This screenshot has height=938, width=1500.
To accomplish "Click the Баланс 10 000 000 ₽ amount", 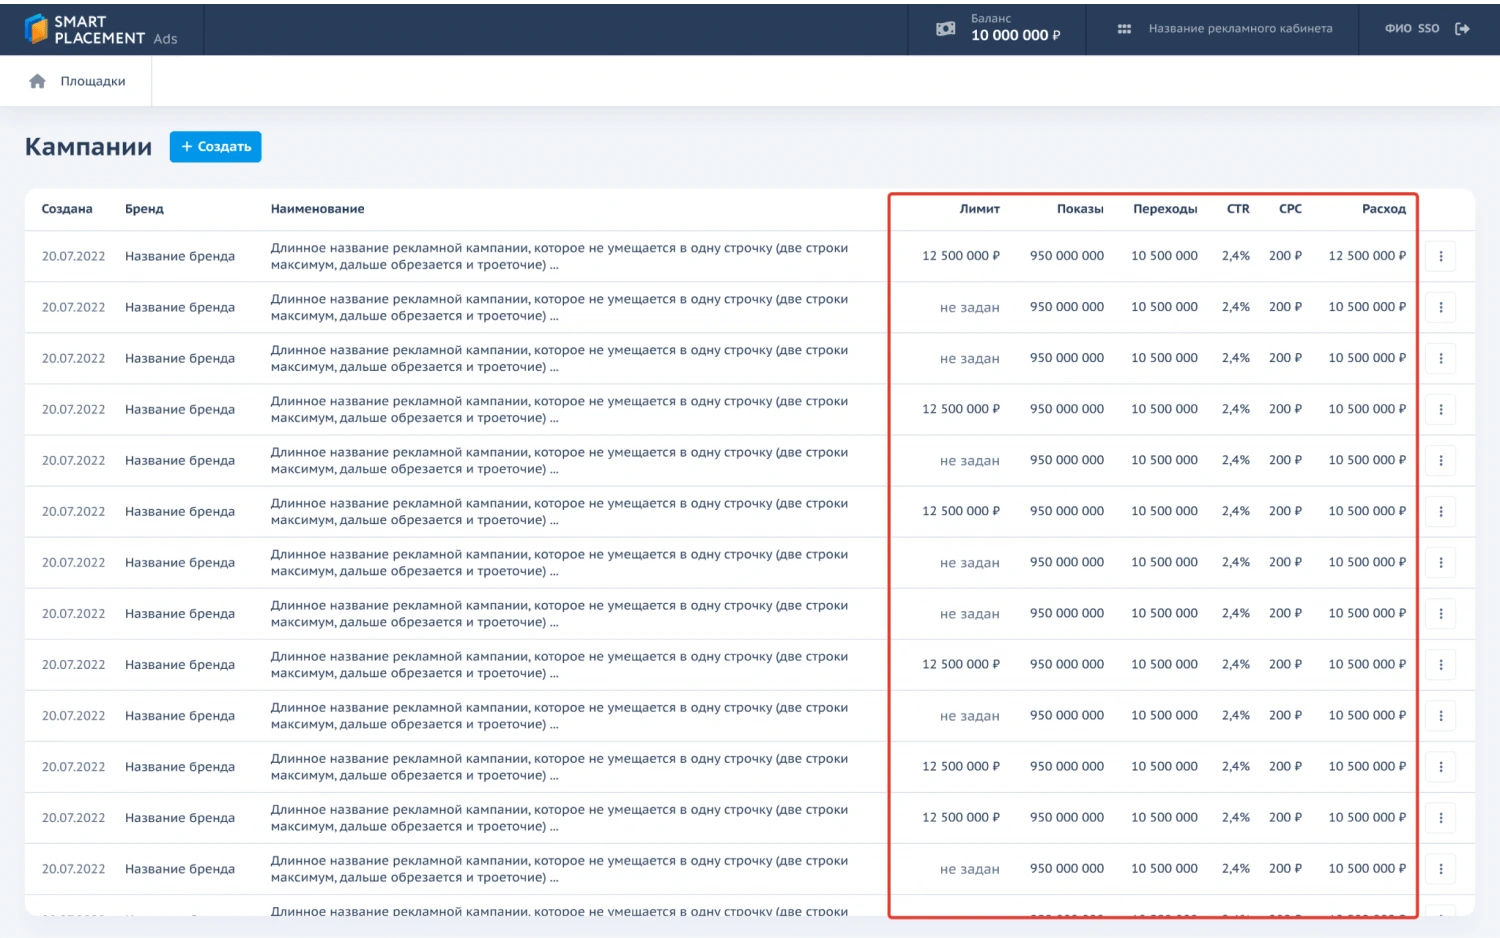I will click(x=1015, y=35).
